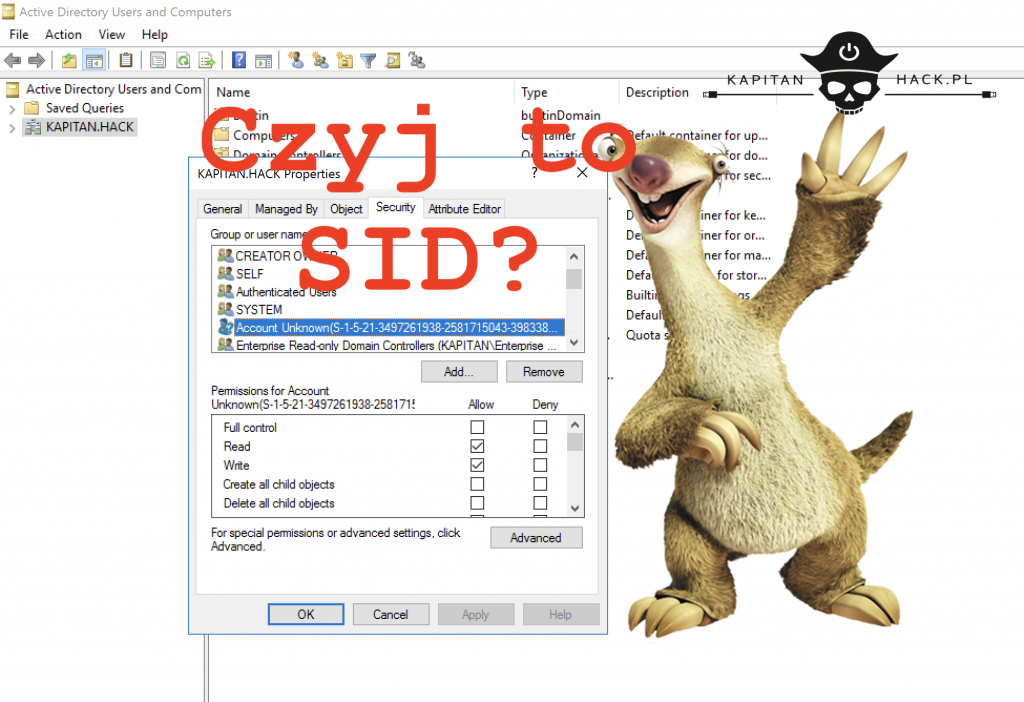Image resolution: width=1024 pixels, height=702 pixels.
Task: Toggle the console tree pane icon
Action: 95,61
